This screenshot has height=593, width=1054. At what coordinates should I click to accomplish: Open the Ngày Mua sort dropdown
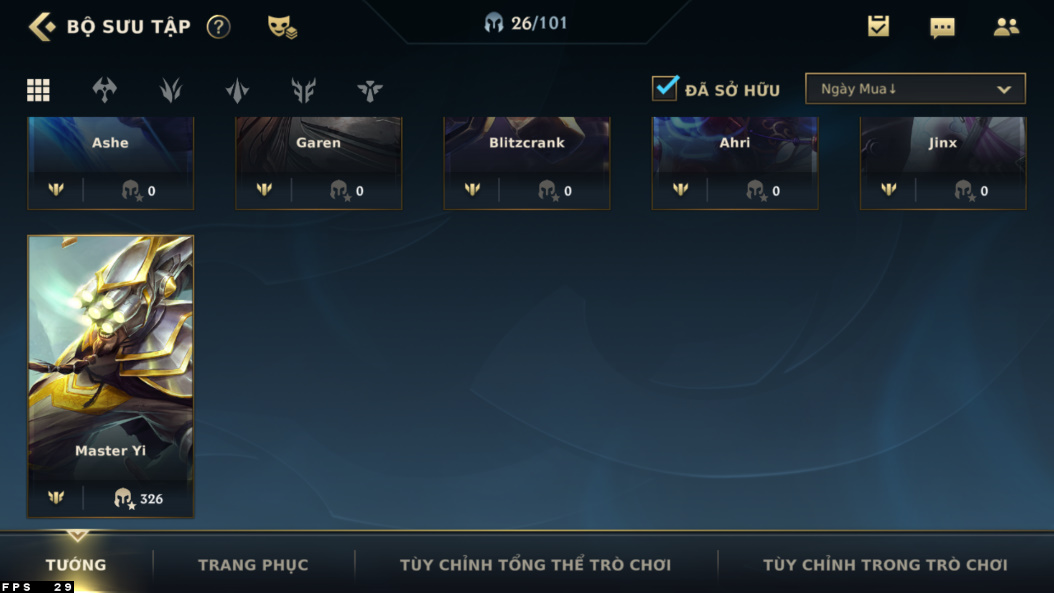tap(915, 89)
